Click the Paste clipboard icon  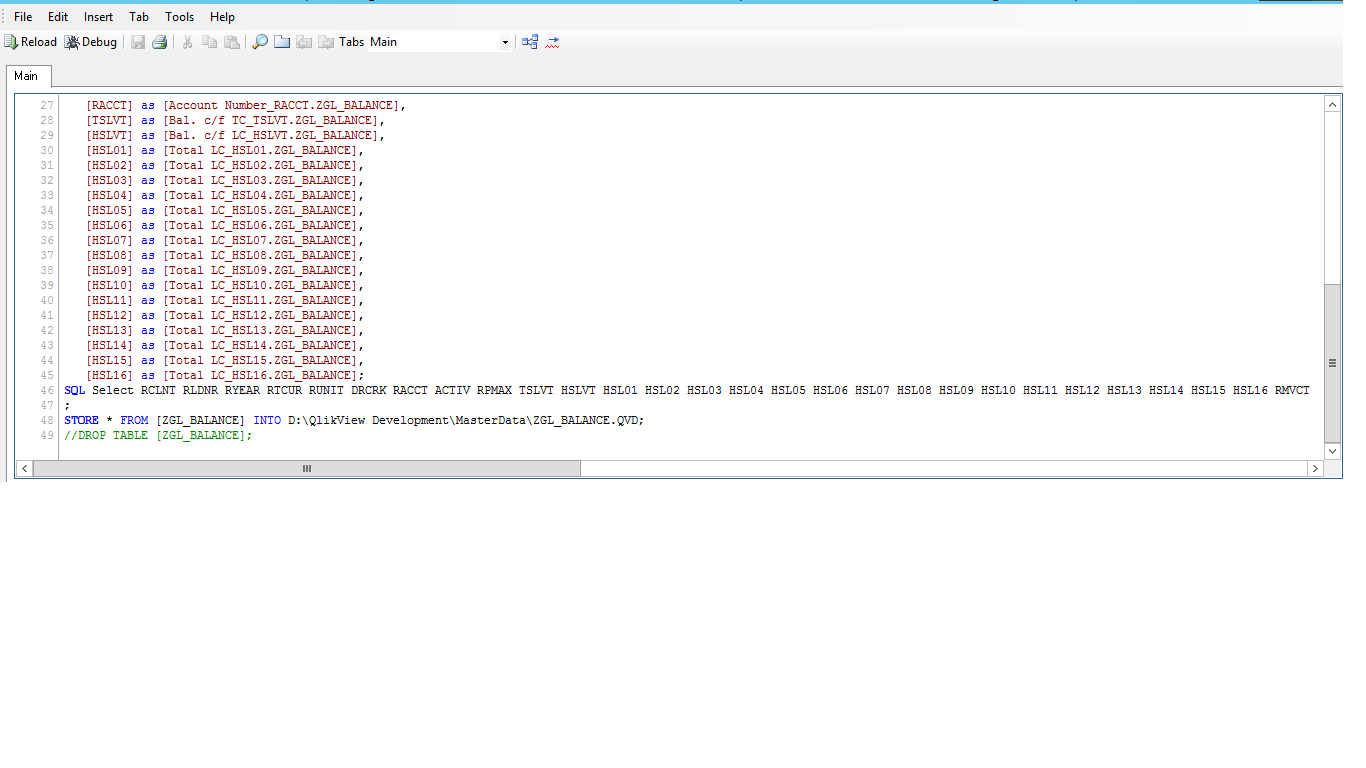(231, 42)
